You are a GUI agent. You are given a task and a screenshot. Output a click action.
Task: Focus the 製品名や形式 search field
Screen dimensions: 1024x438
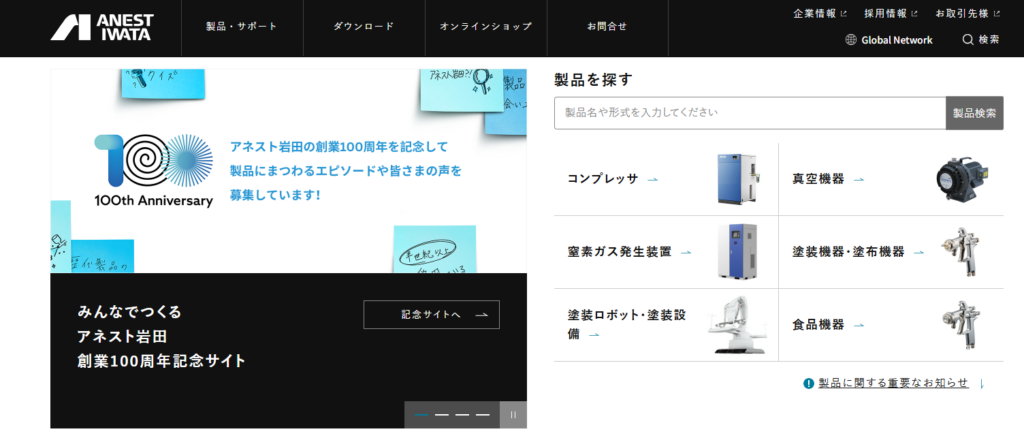(x=750, y=113)
